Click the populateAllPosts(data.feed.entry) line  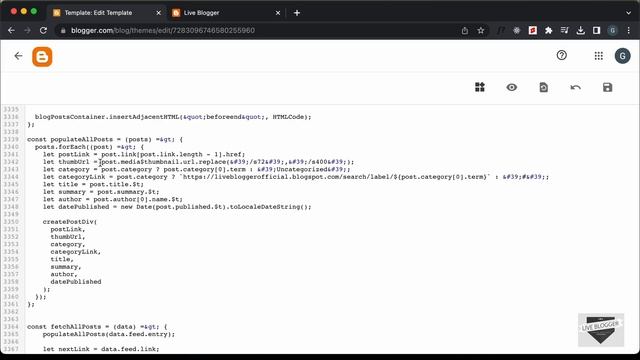109,334
